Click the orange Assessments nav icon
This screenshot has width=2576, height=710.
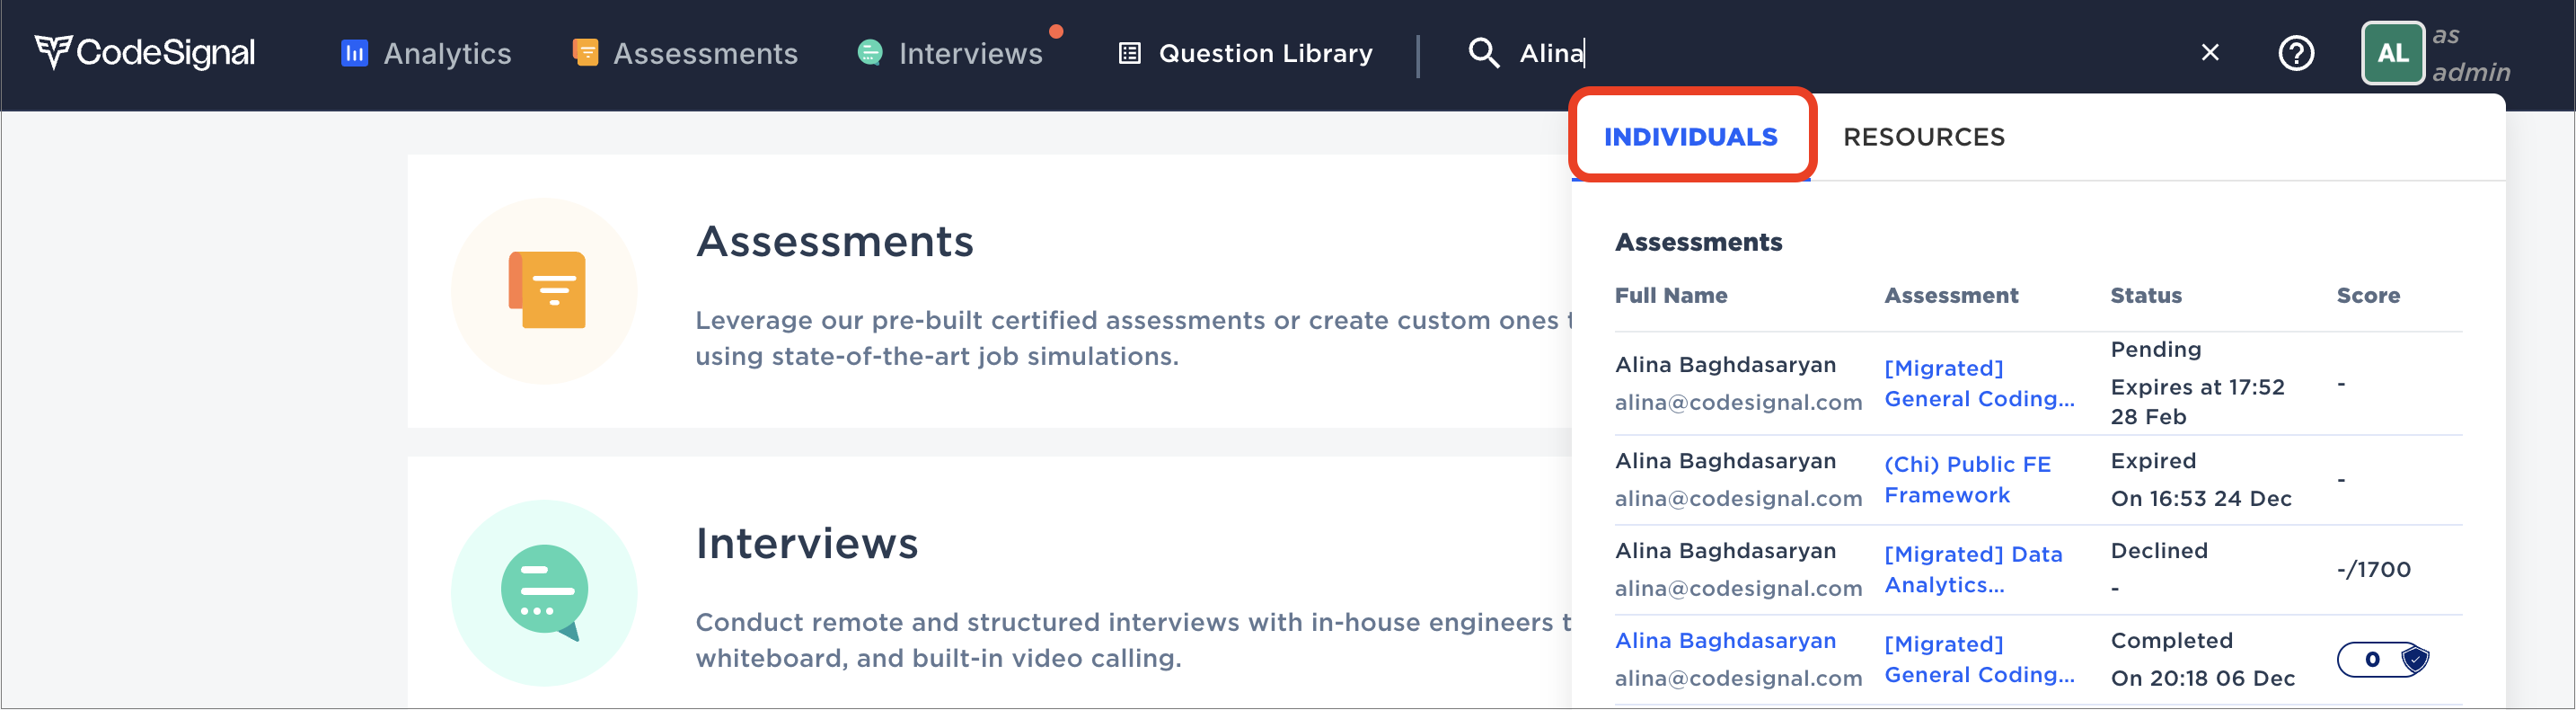point(585,52)
